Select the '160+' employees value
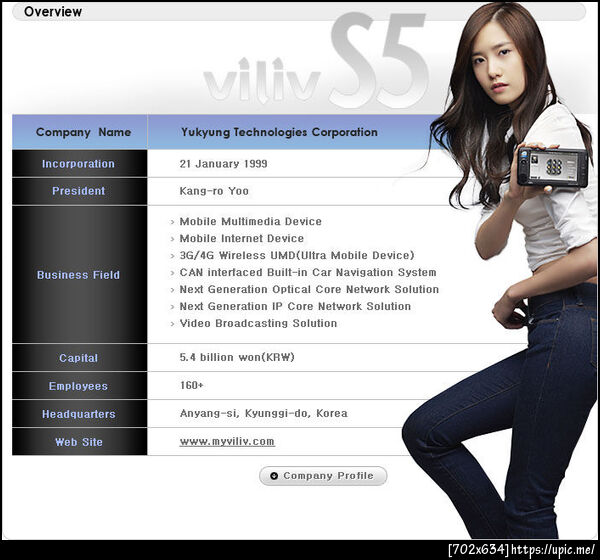 tap(192, 385)
